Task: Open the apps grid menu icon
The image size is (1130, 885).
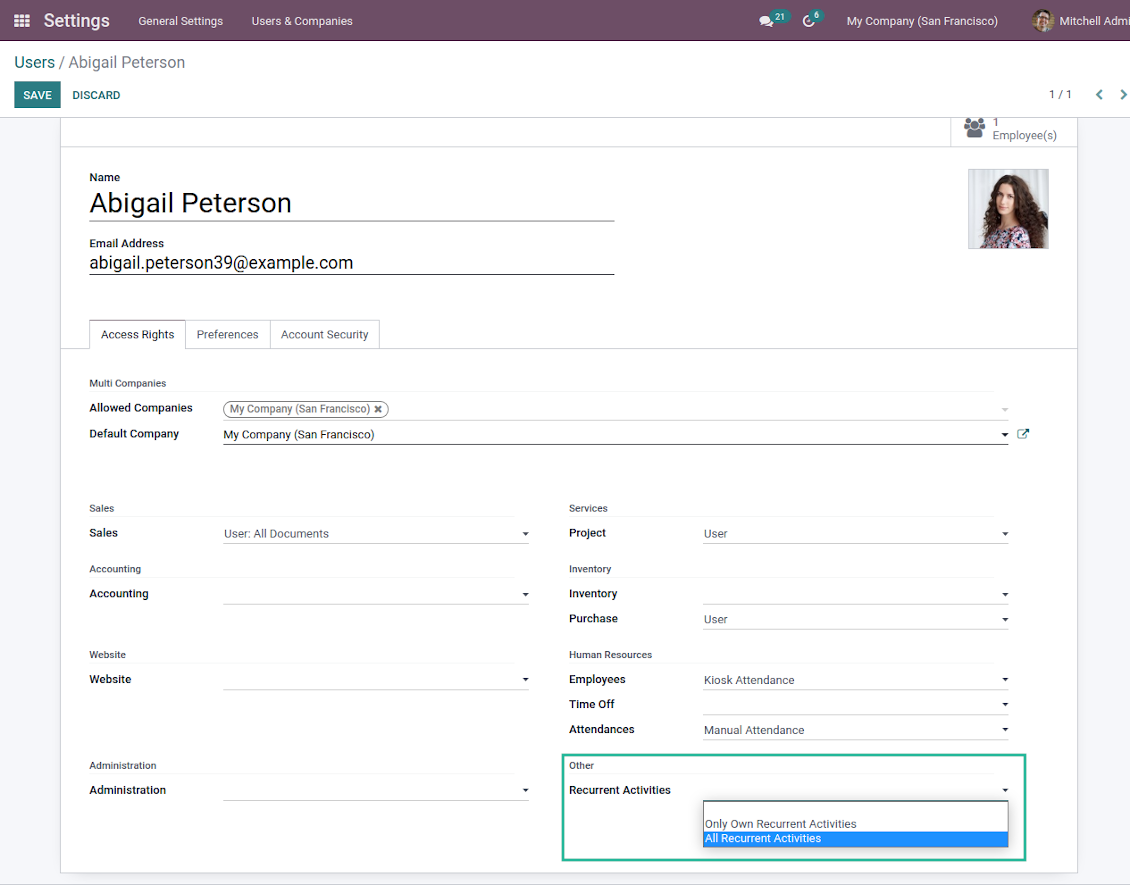Action: [x=22, y=21]
